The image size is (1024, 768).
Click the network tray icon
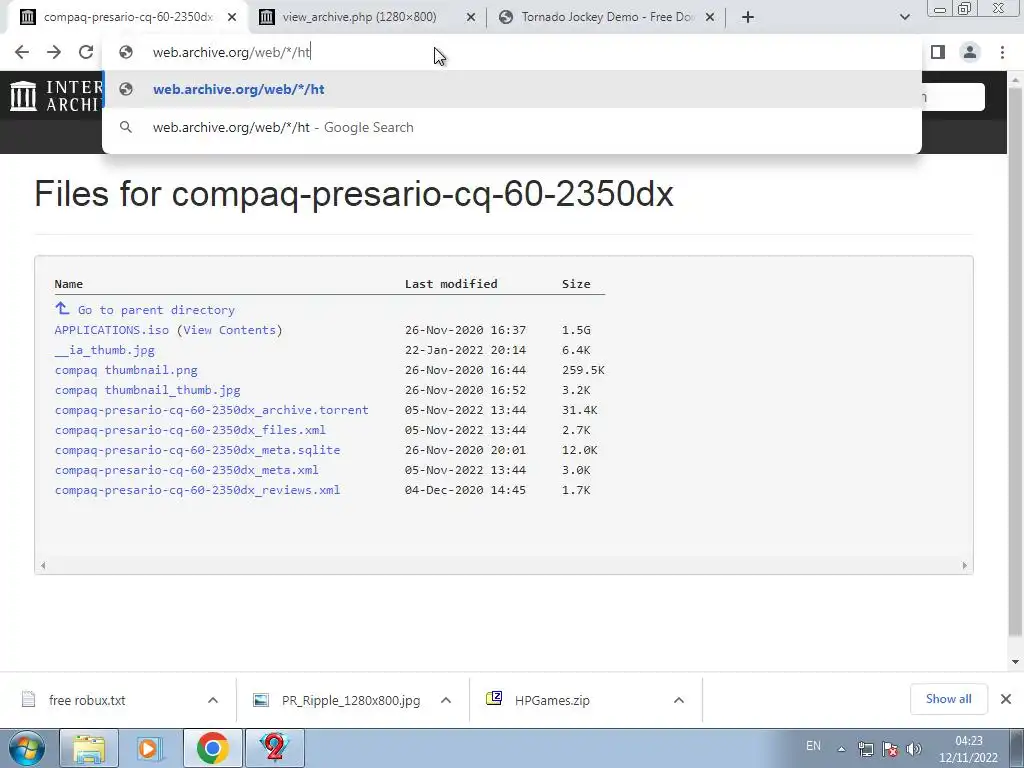click(866, 749)
